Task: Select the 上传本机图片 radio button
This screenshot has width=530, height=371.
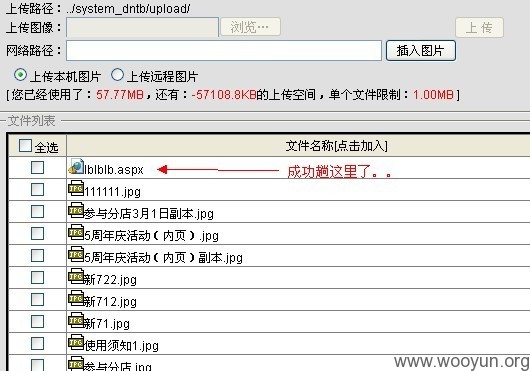Action: [20, 75]
